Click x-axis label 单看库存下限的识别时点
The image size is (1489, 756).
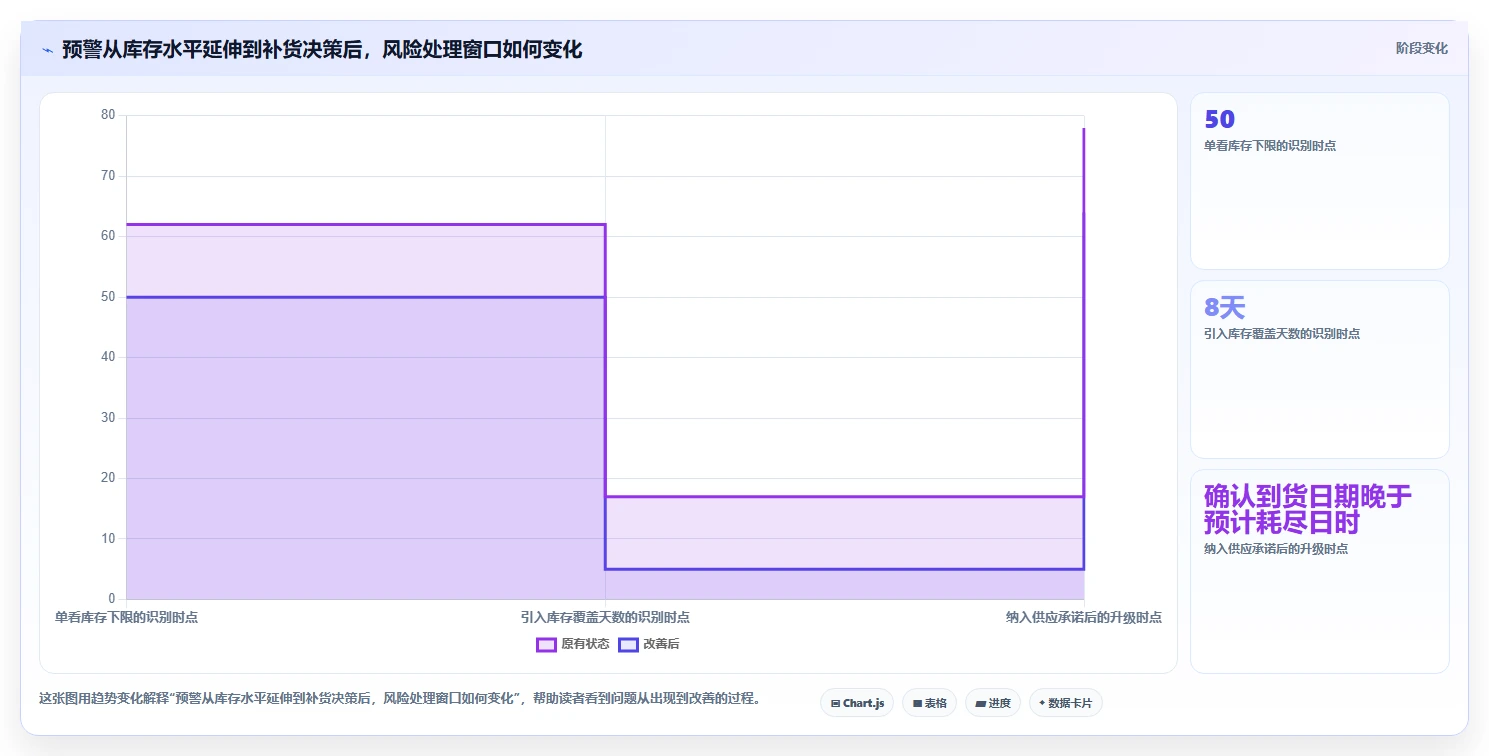(126, 618)
